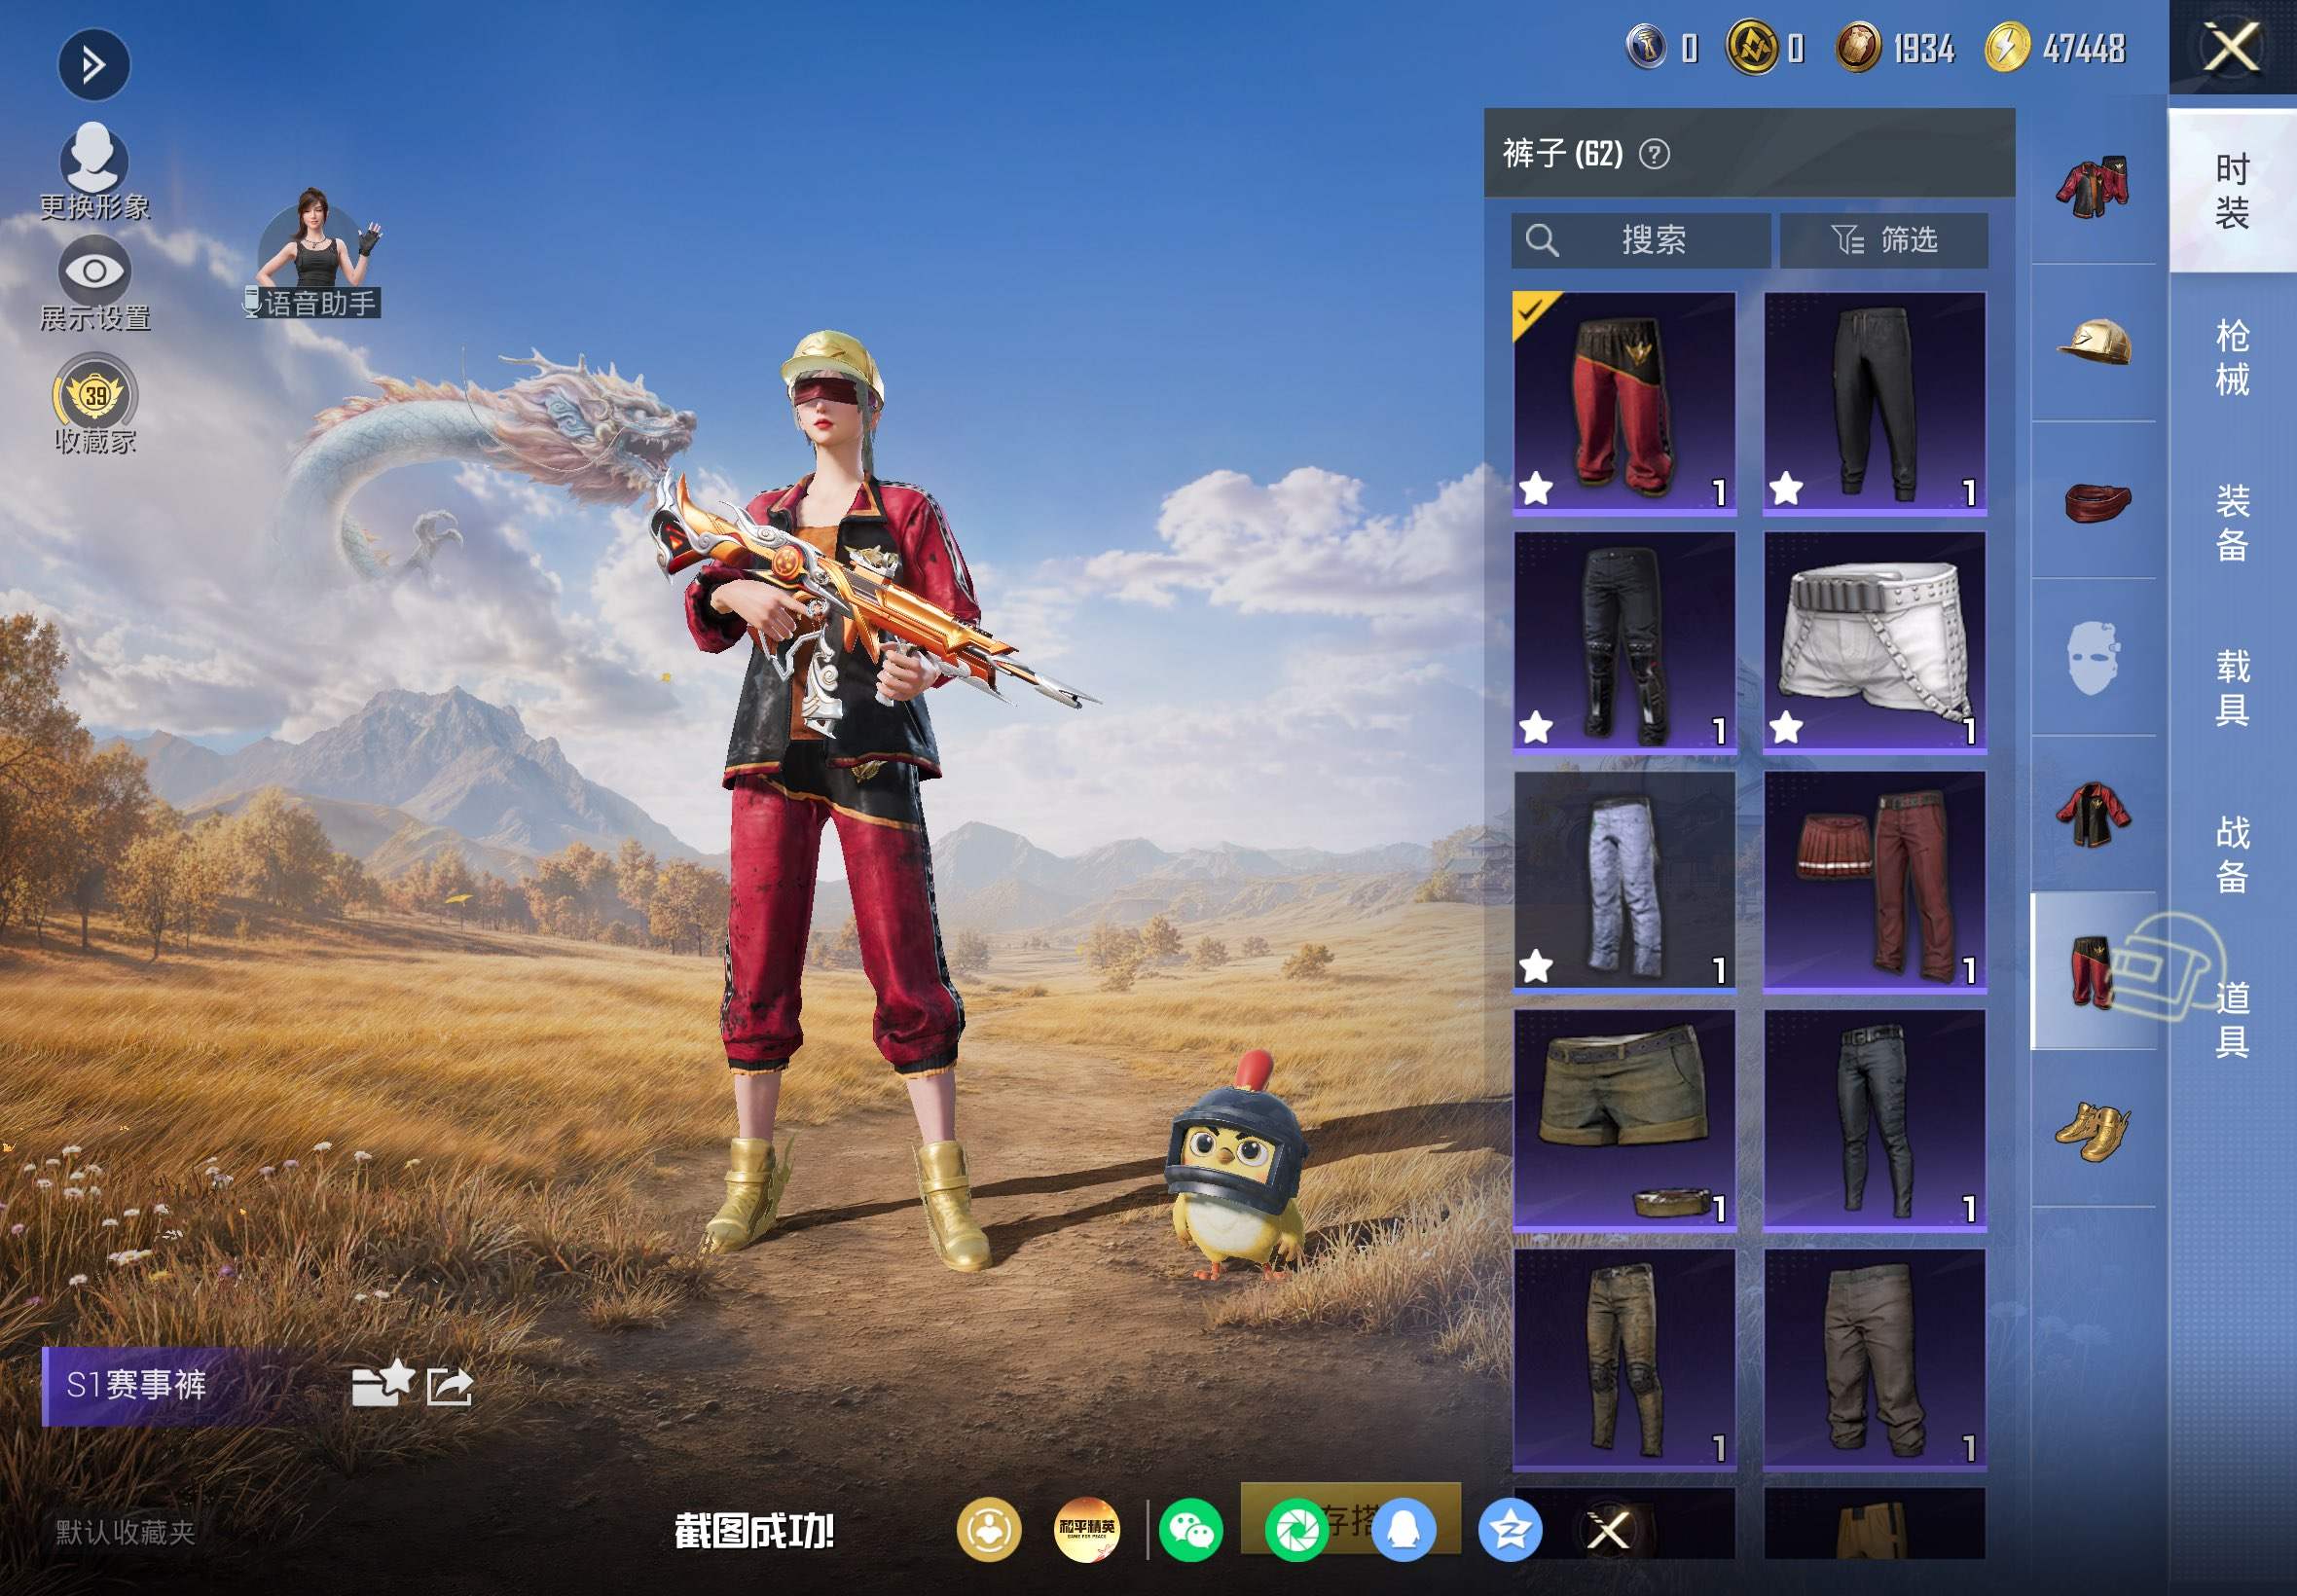This screenshot has width=2297, height=1596.
Task: Share screenshot to WeChat
Action: 1191,1529
